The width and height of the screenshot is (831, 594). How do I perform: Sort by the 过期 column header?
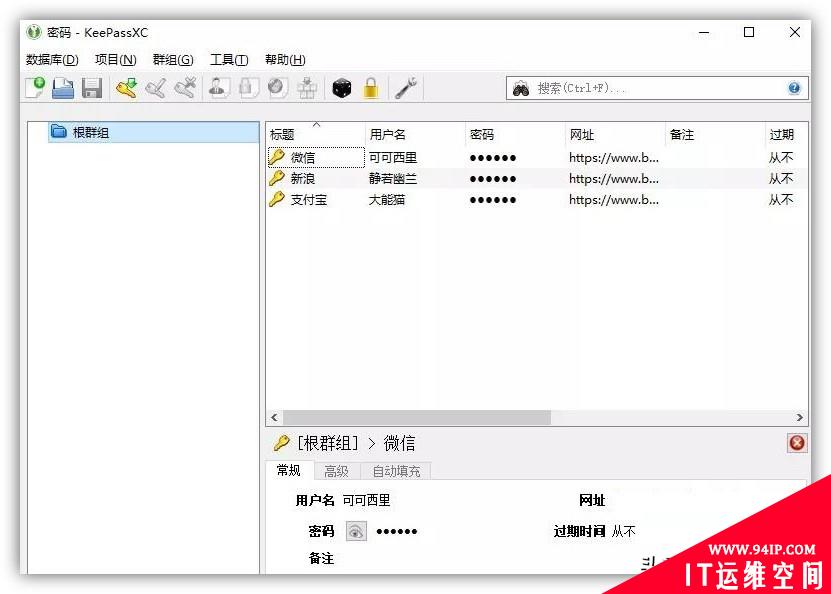786,134
